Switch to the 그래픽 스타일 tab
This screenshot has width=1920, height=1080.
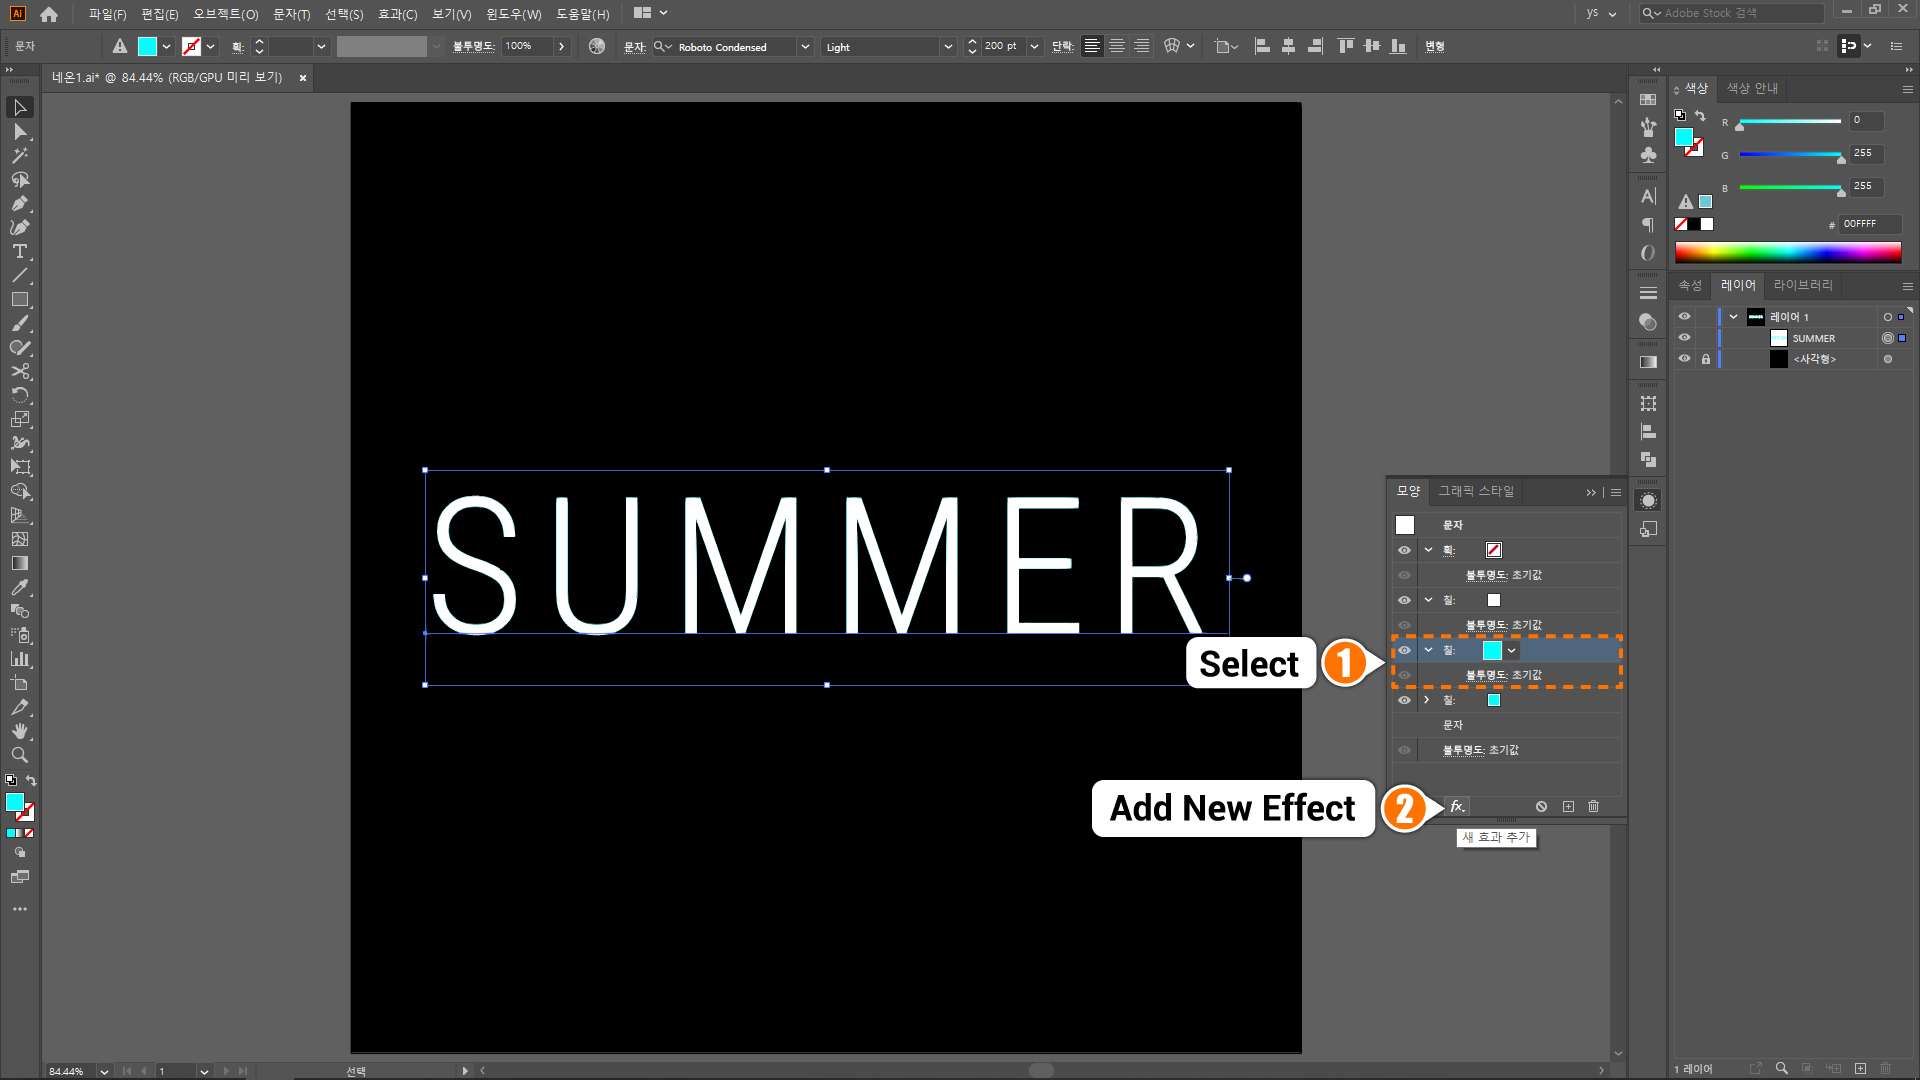pos(1476,491)
